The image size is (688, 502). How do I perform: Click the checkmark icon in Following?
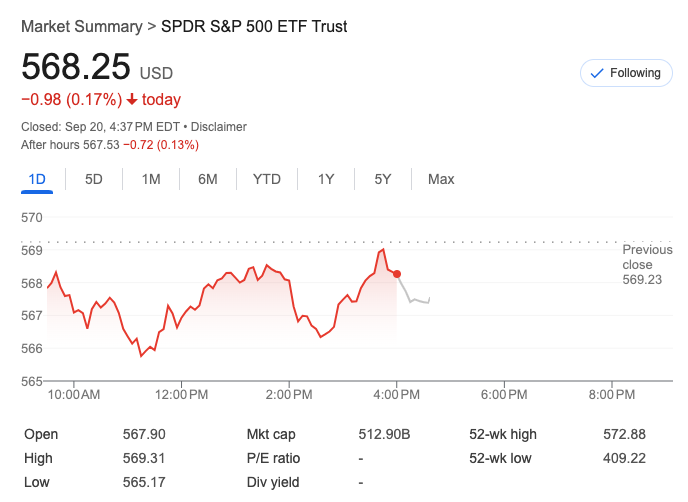tap(598, 73)
